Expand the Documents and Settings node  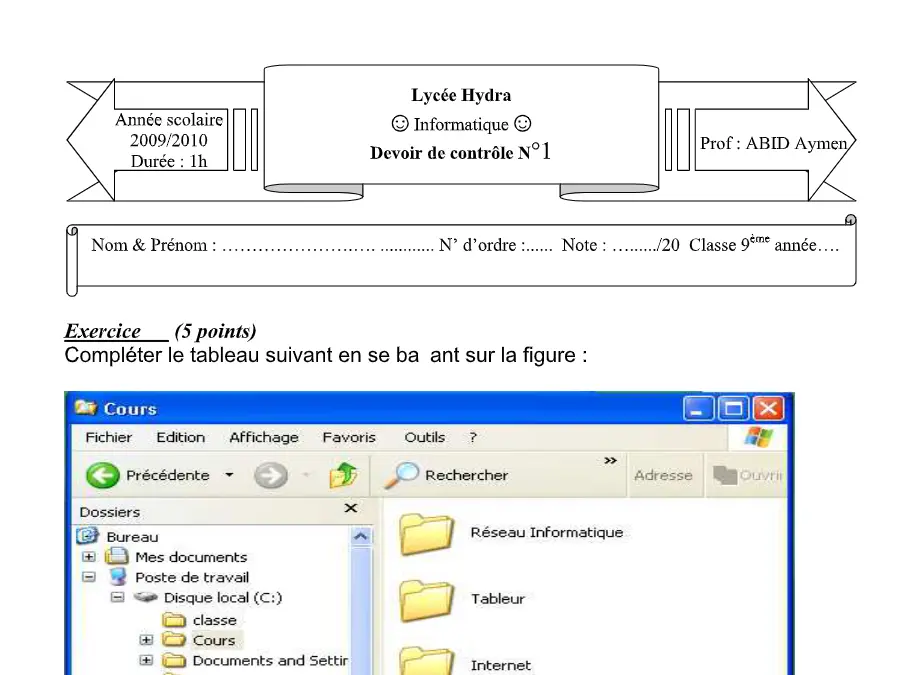146,661
